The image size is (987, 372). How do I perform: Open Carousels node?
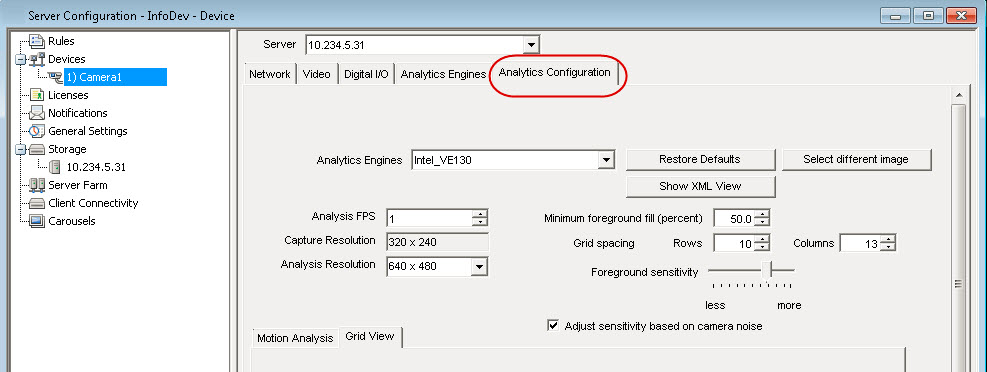[72, 221]
